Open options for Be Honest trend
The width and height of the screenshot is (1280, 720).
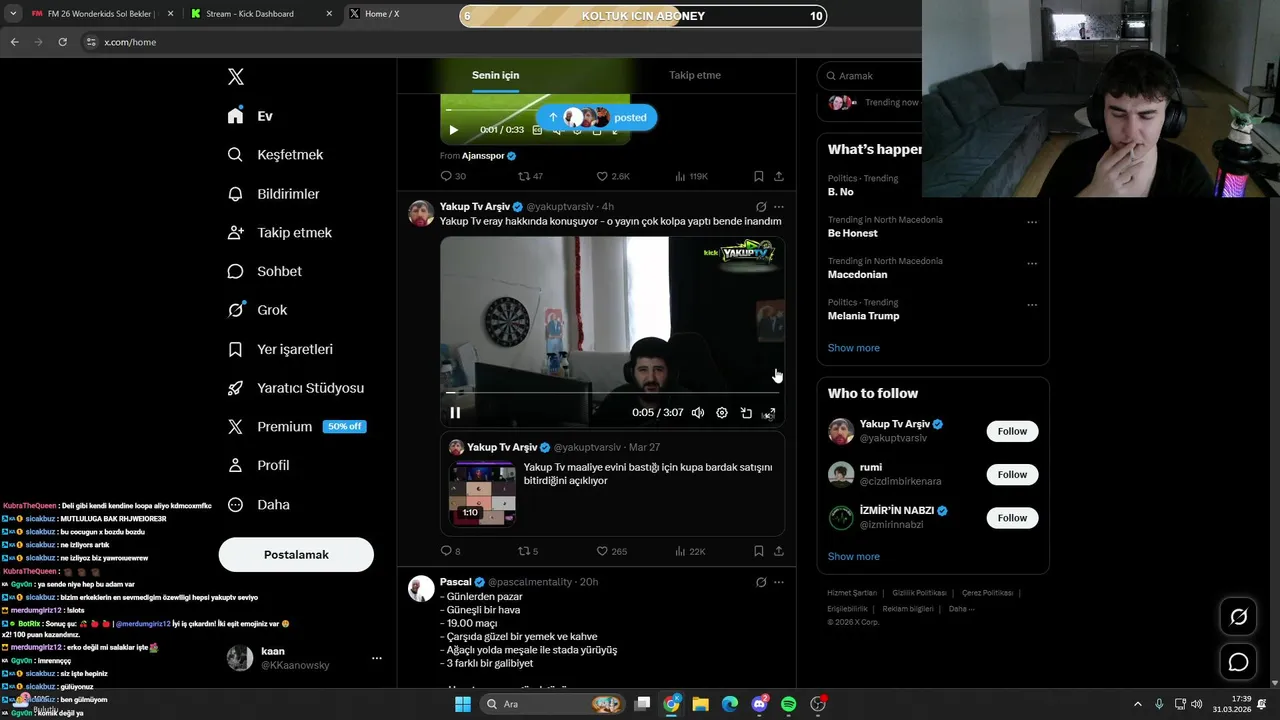(1032, 222)
